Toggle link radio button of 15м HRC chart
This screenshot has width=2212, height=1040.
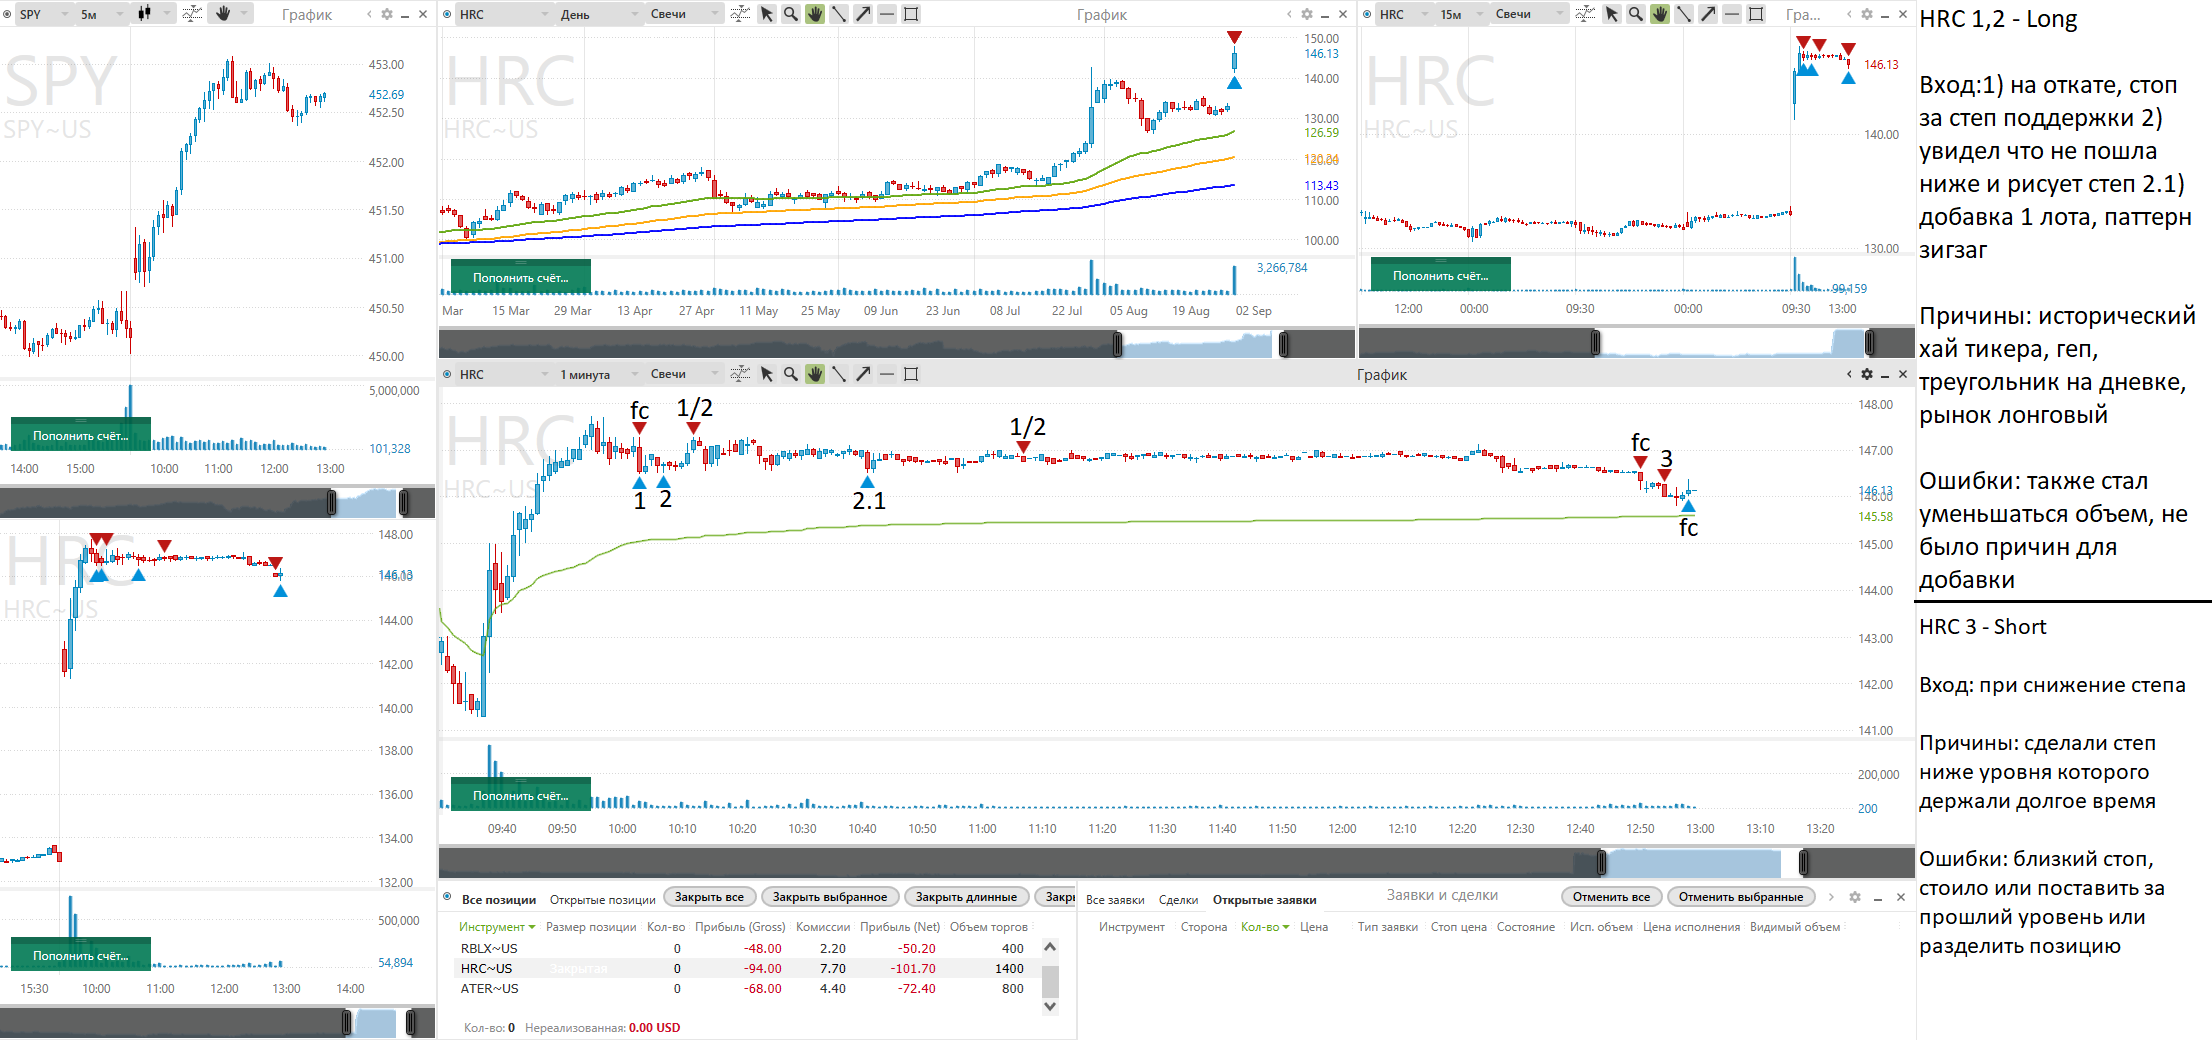[1367, 14]
